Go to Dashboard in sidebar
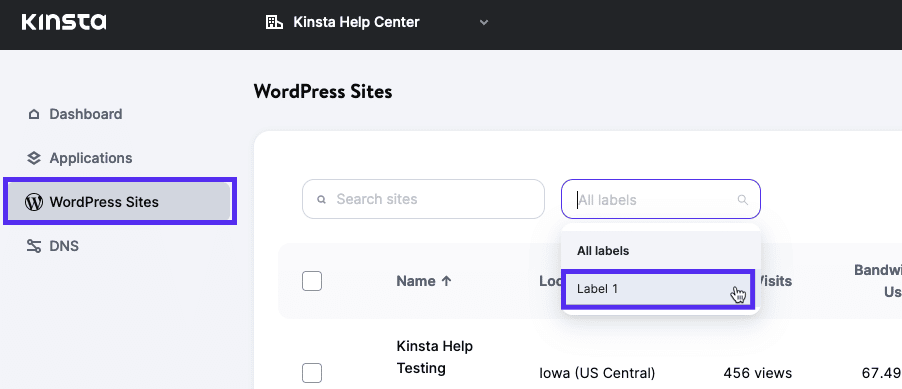The width and height of the screenshot is (902, 389). pos(85,114)
